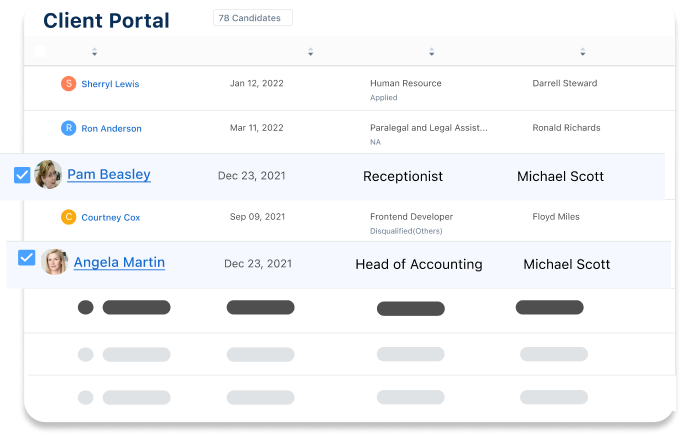Select the Head of Accounting job cell
Viewport: 696px width, 435px height.
tap(418, 265)
